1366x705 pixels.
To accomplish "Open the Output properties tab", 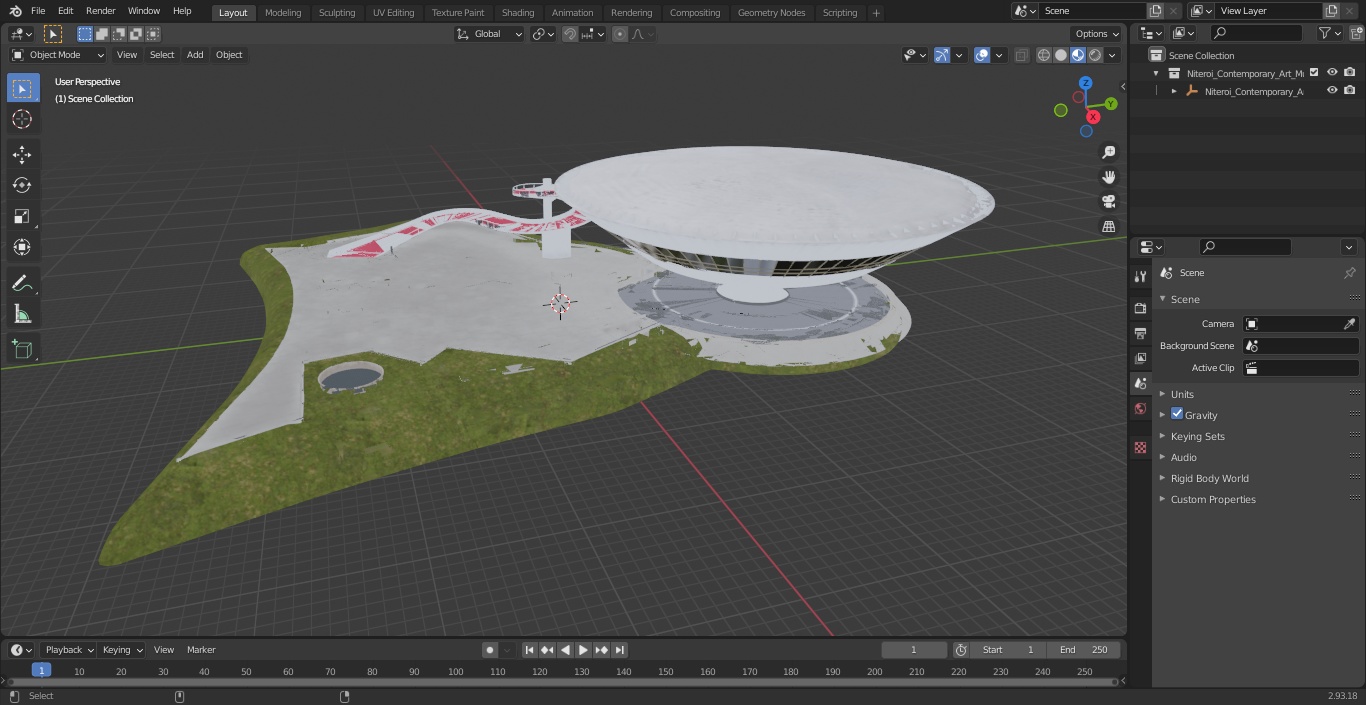I will pos(1140,333).
